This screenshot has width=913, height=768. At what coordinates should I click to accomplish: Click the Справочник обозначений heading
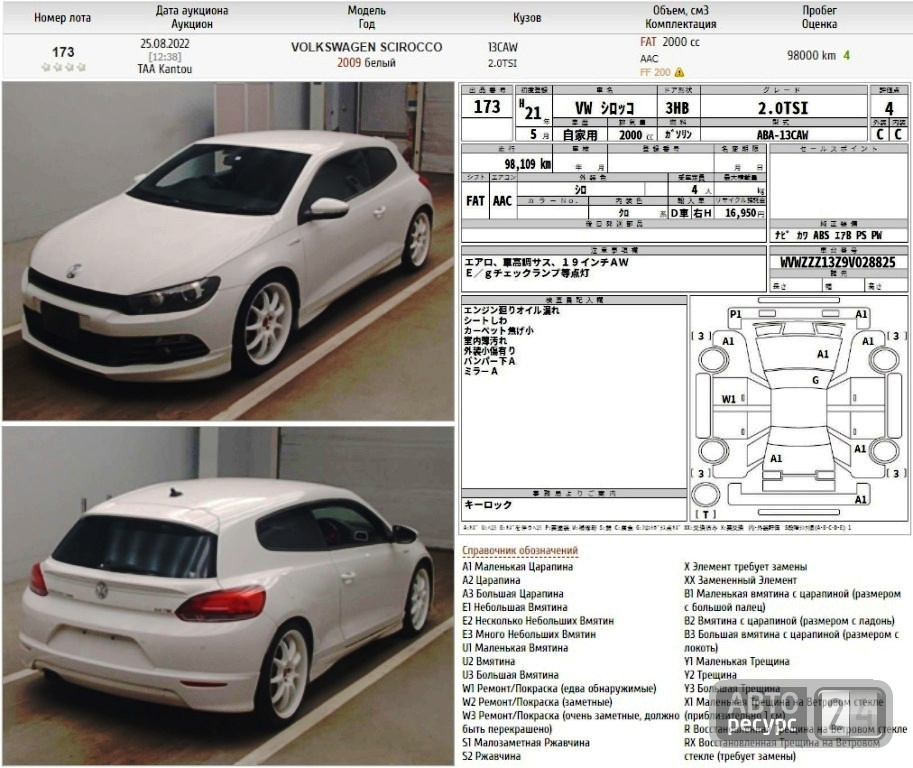tap(520, 550)
